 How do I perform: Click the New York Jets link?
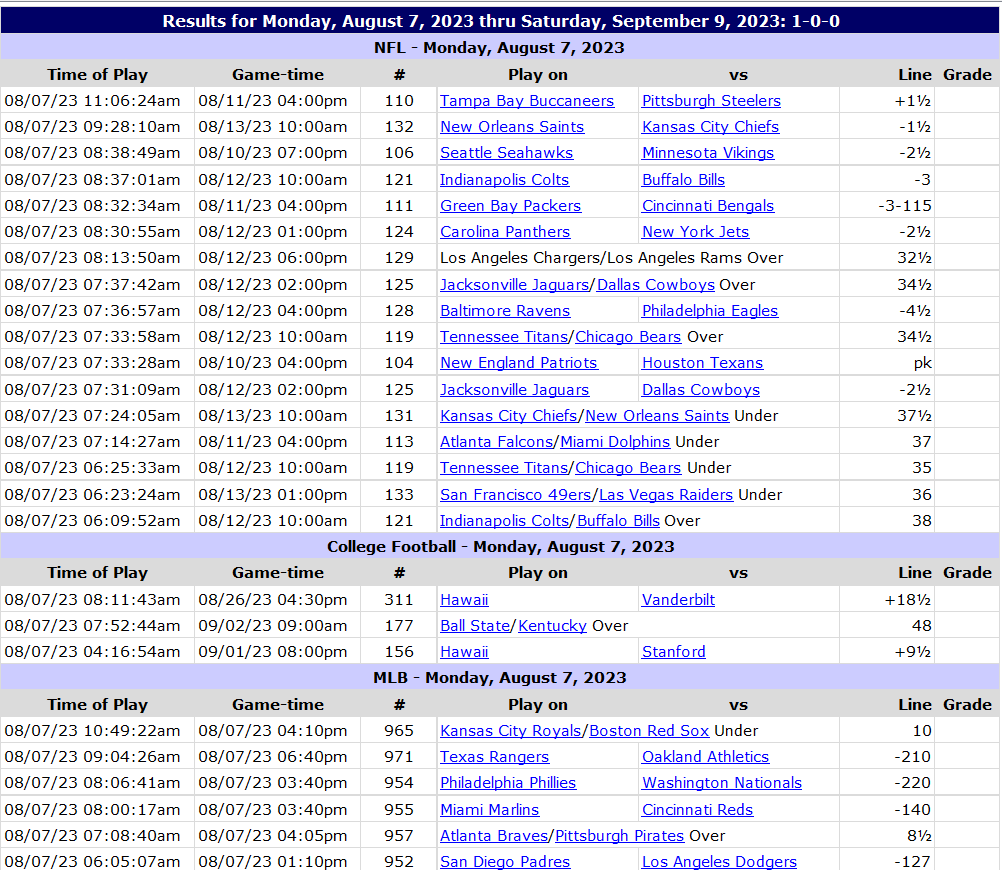click(x=695, y=232)
